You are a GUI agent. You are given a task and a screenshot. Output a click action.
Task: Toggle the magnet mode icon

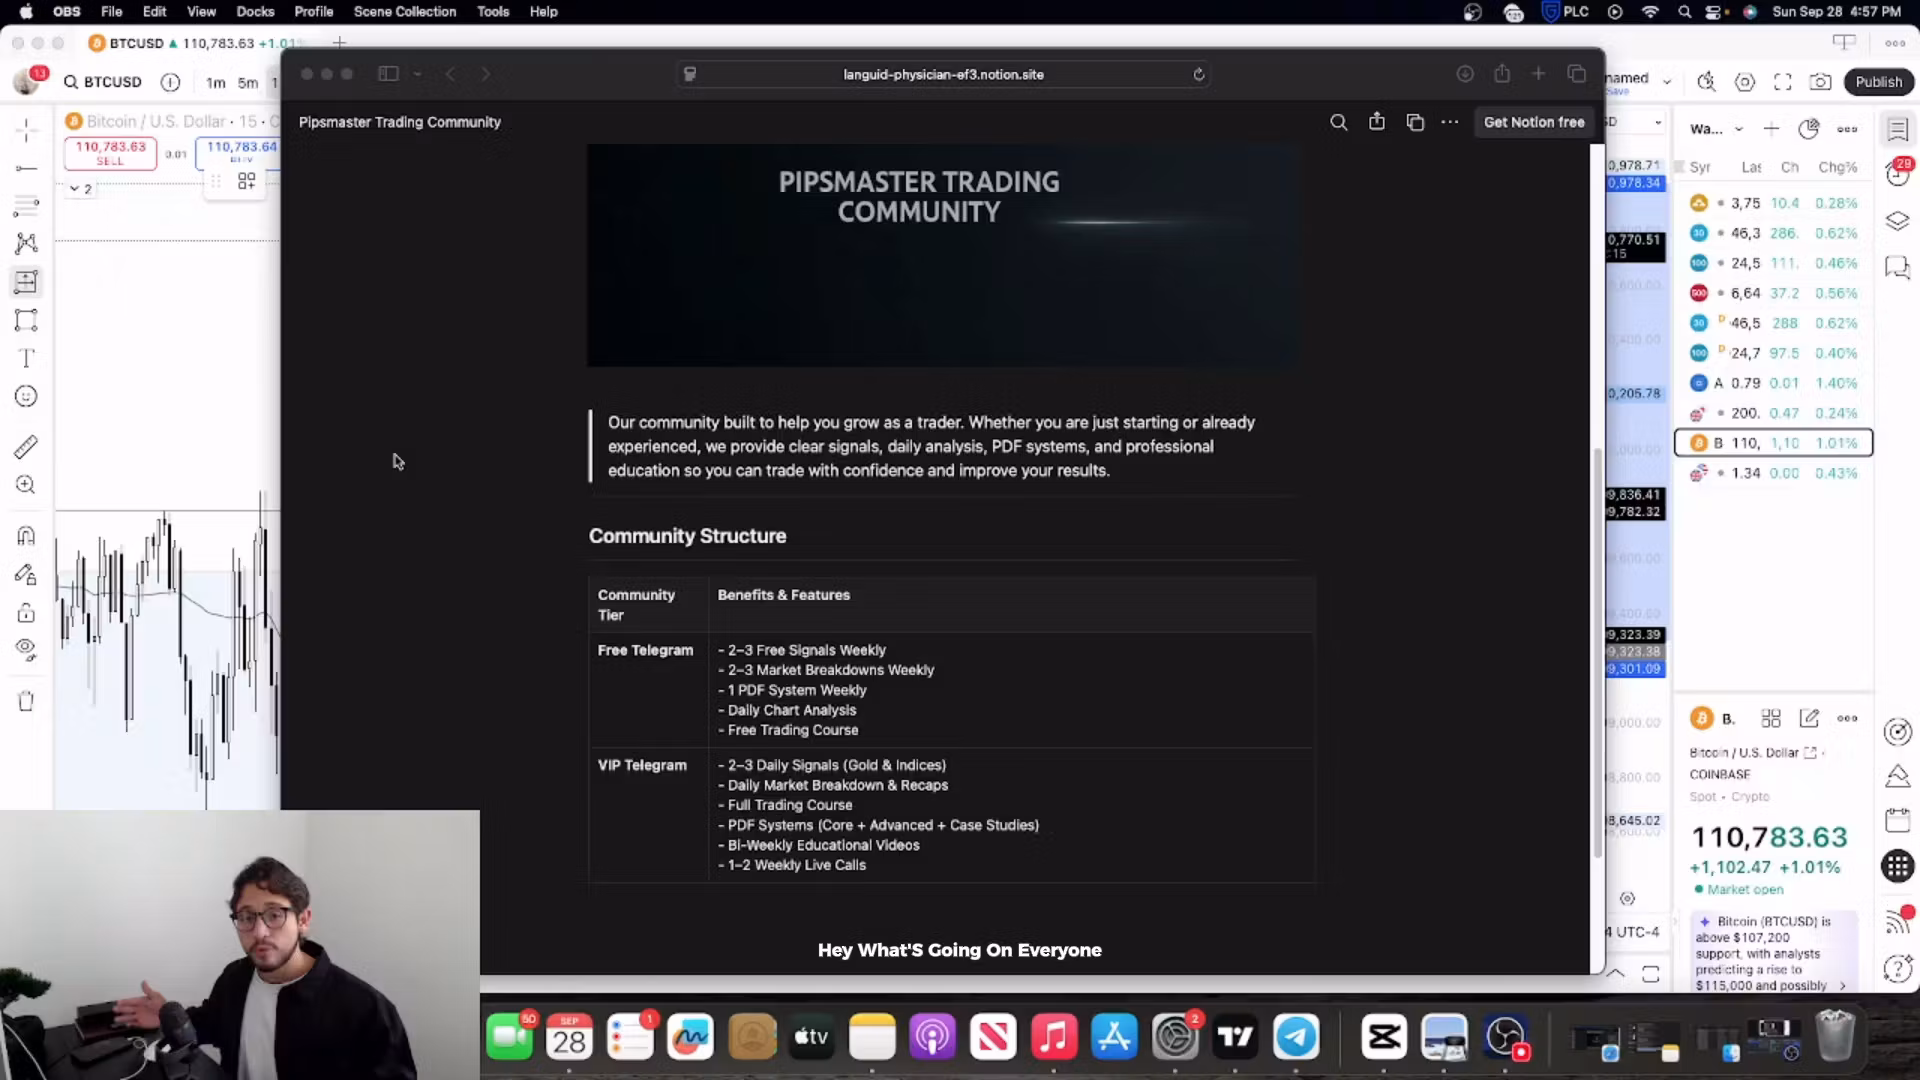(26, 536)
